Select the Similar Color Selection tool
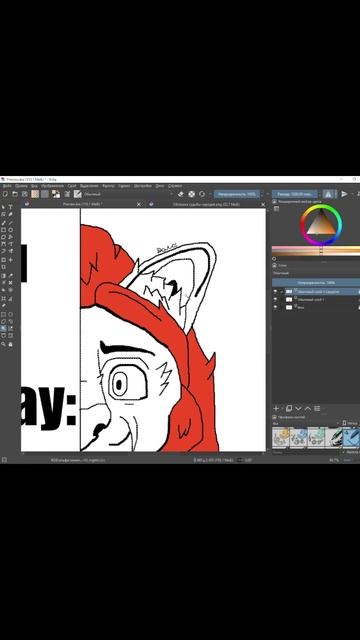Screen dimensions: 360x640 click(x=11, y=328)
